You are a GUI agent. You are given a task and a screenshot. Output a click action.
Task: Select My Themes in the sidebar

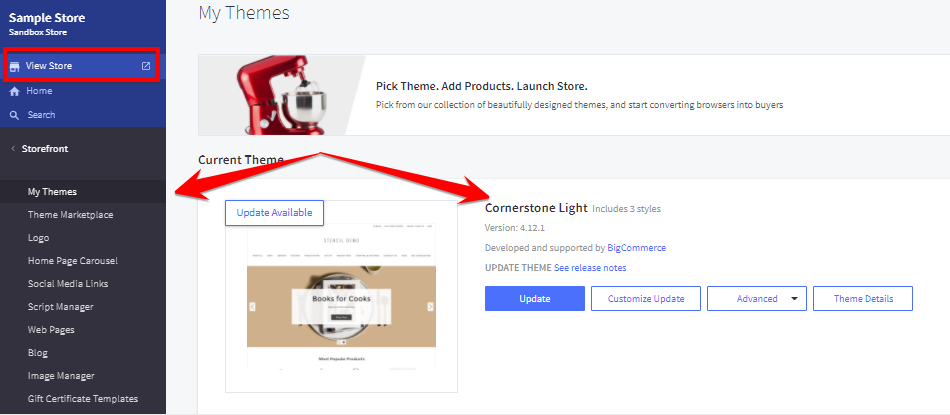pyautogui.click(x=52, y=192)
